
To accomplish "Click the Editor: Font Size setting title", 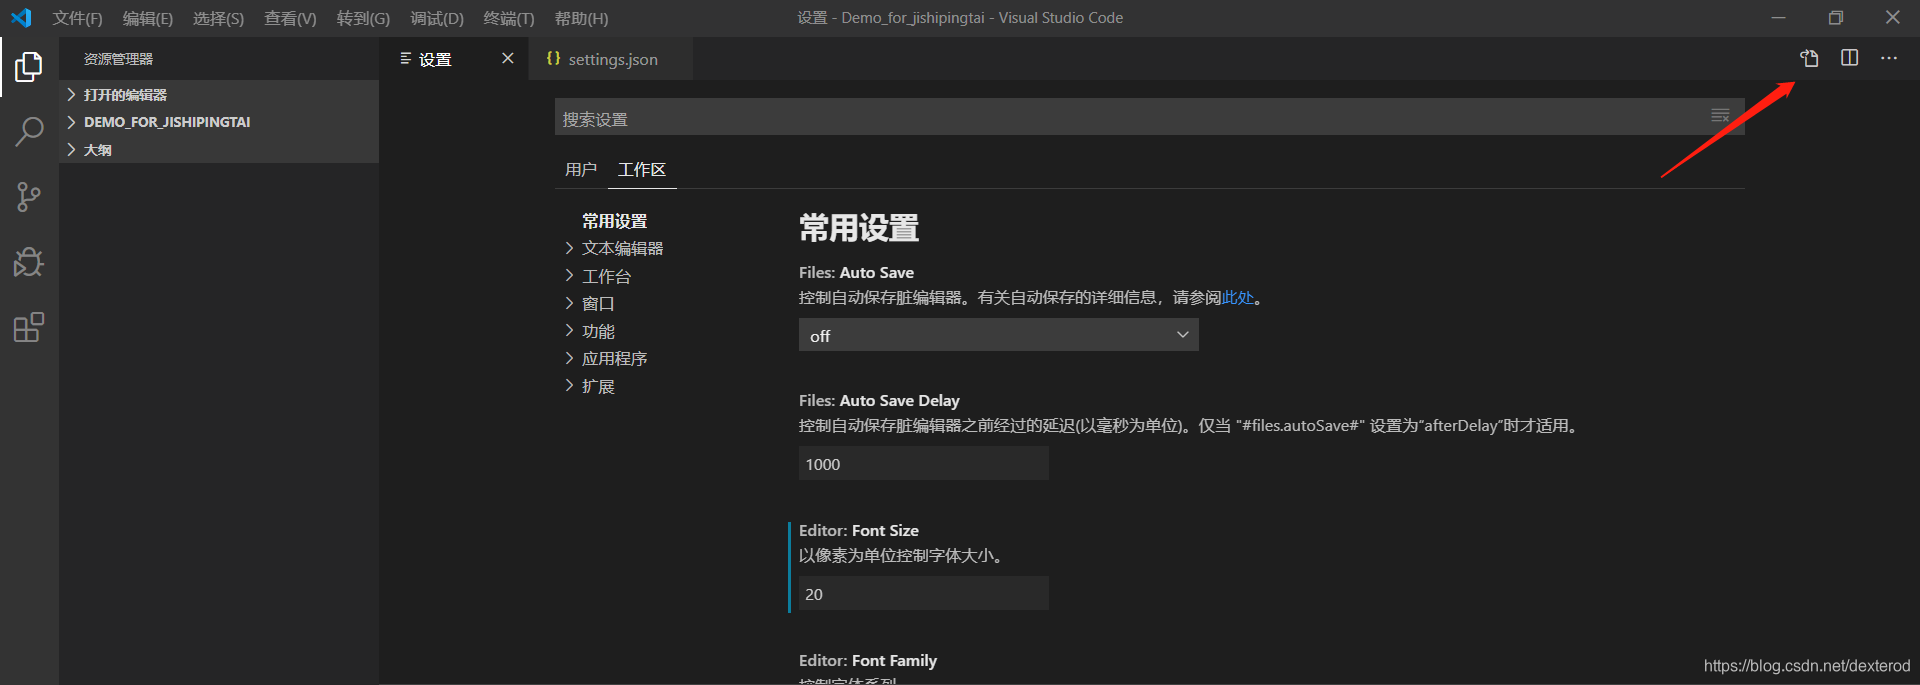I will (859, 530).
